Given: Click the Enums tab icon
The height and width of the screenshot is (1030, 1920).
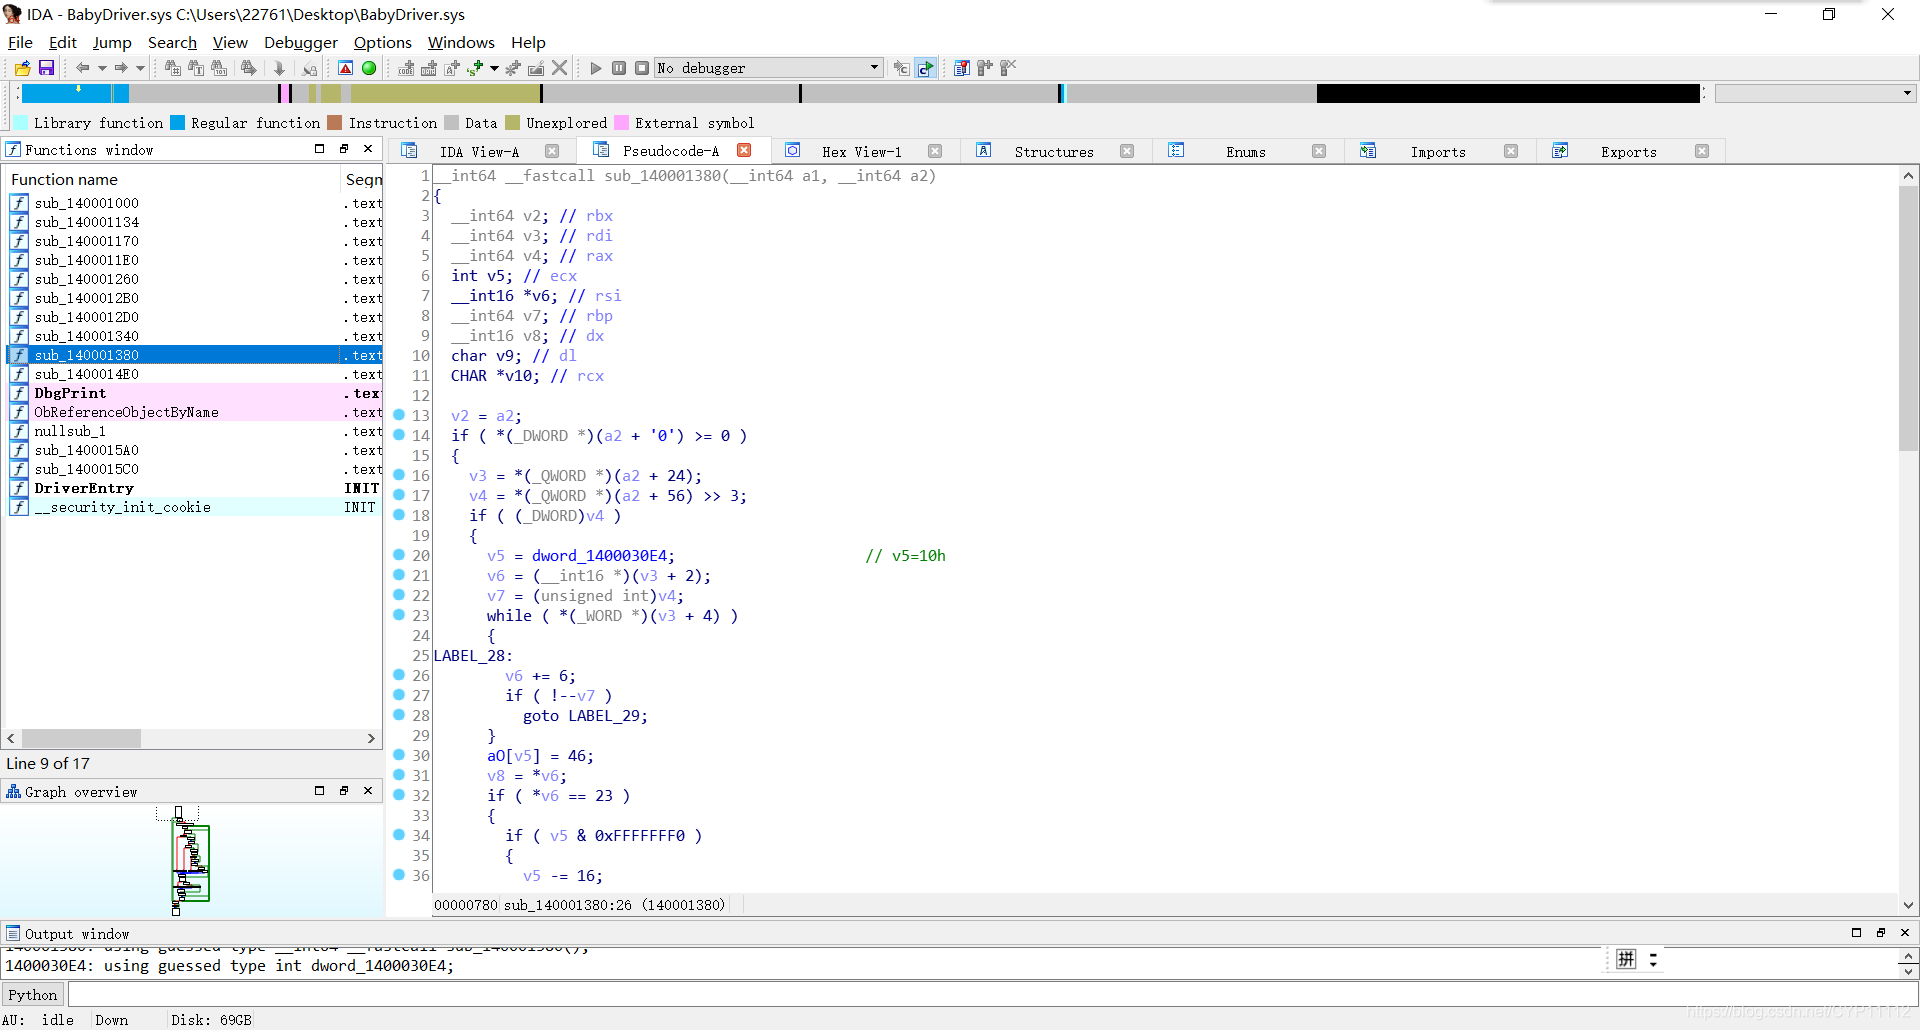Looking at the screenshot, I should coord(1176,151).
